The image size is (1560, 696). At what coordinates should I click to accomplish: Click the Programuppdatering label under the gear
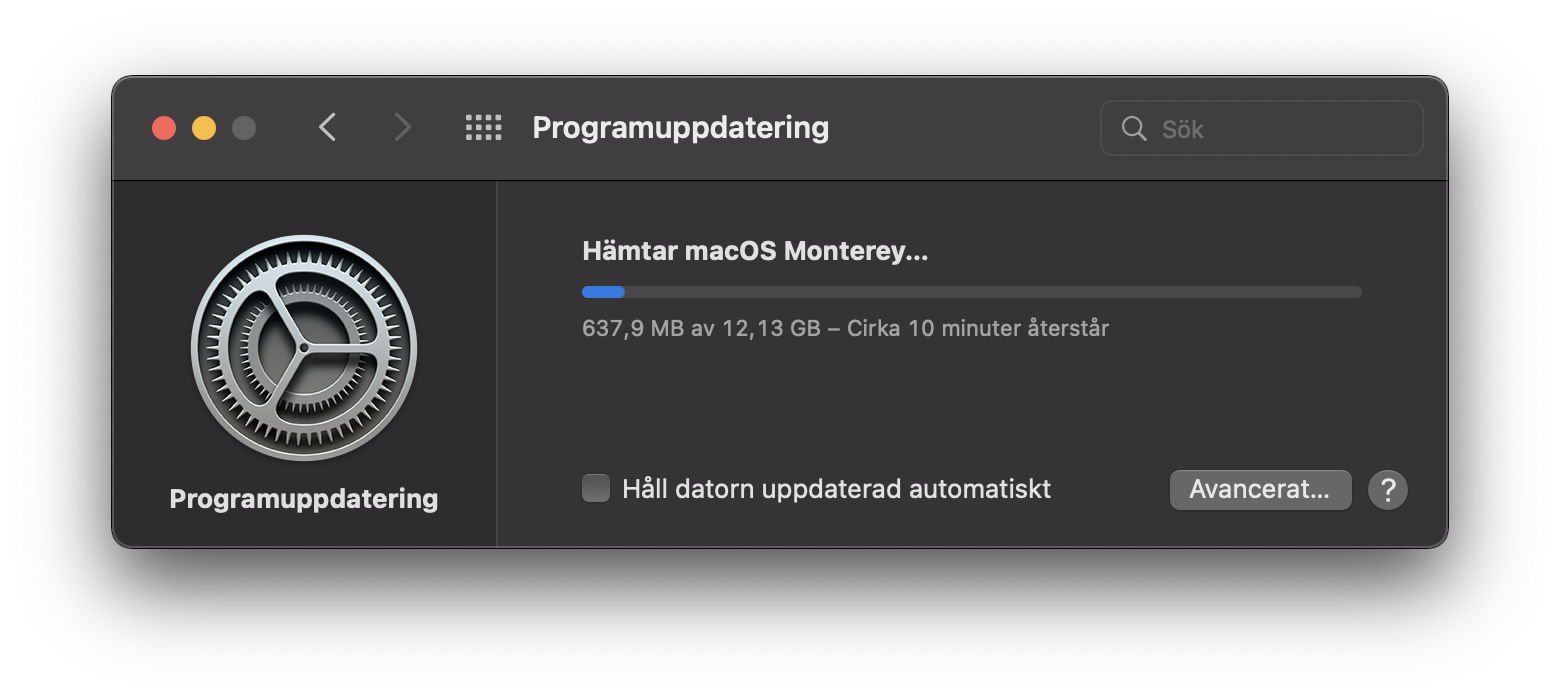[x=304, y=499]
